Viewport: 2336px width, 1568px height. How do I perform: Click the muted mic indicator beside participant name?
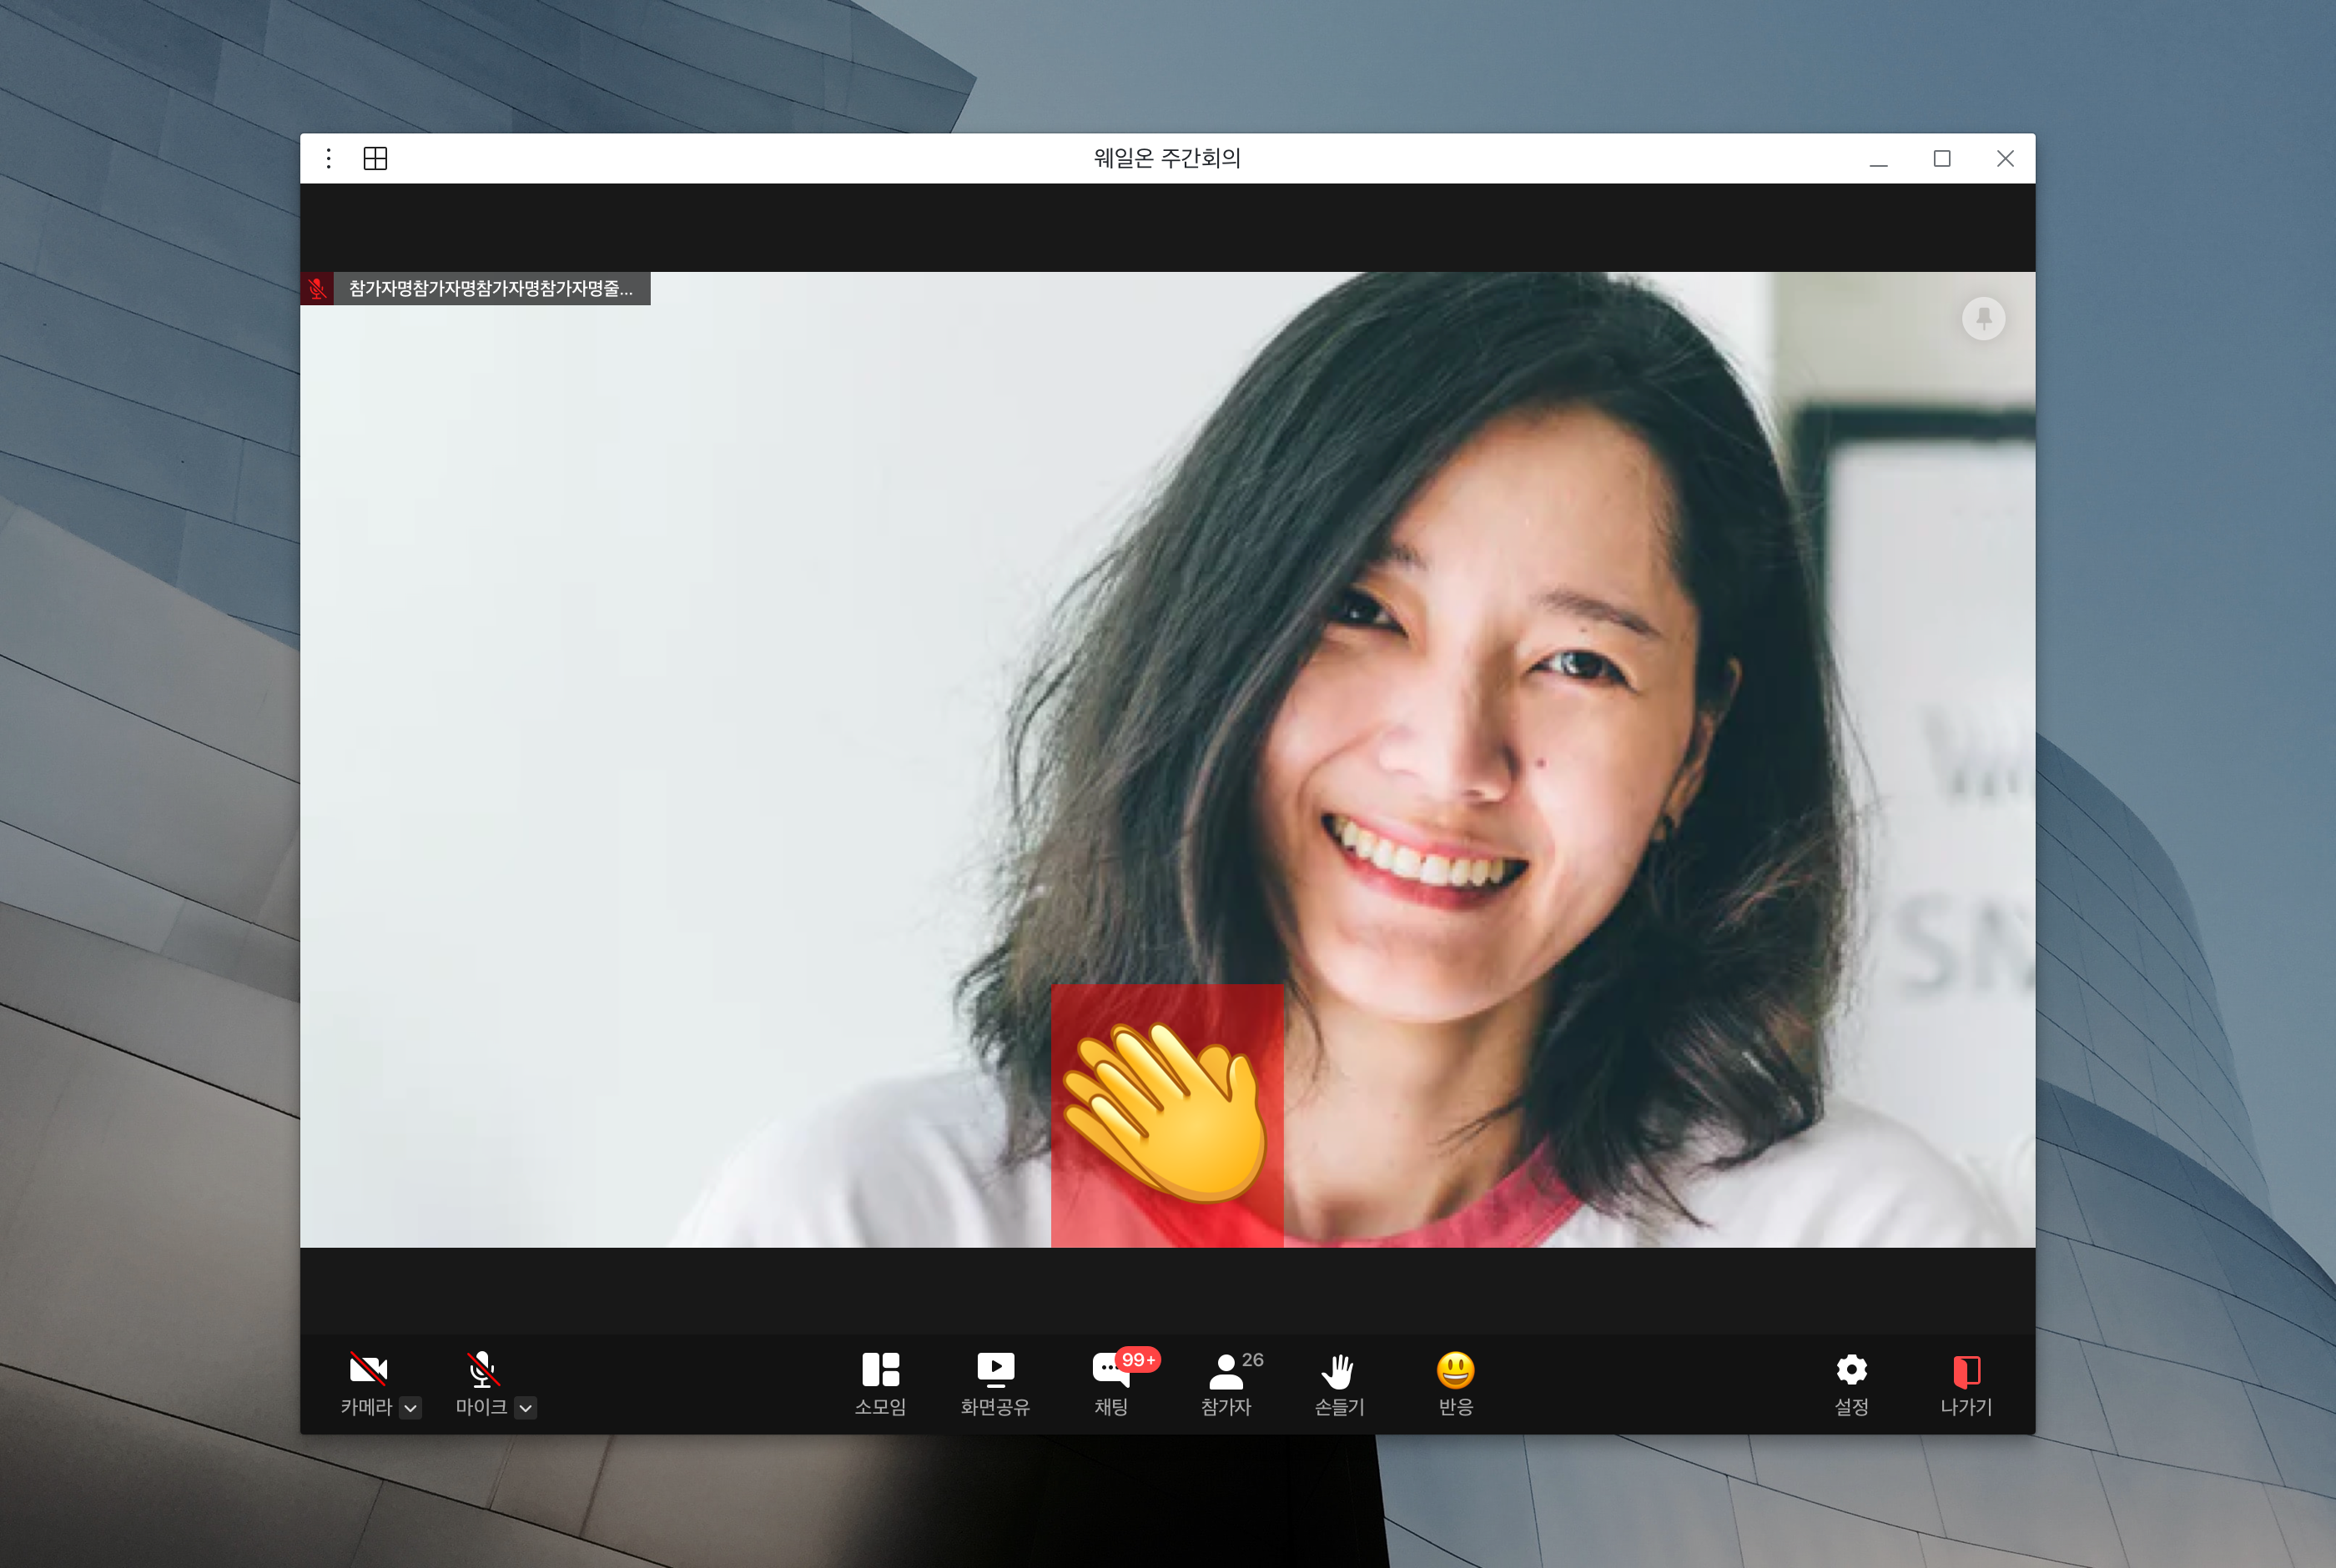[317, 289]
